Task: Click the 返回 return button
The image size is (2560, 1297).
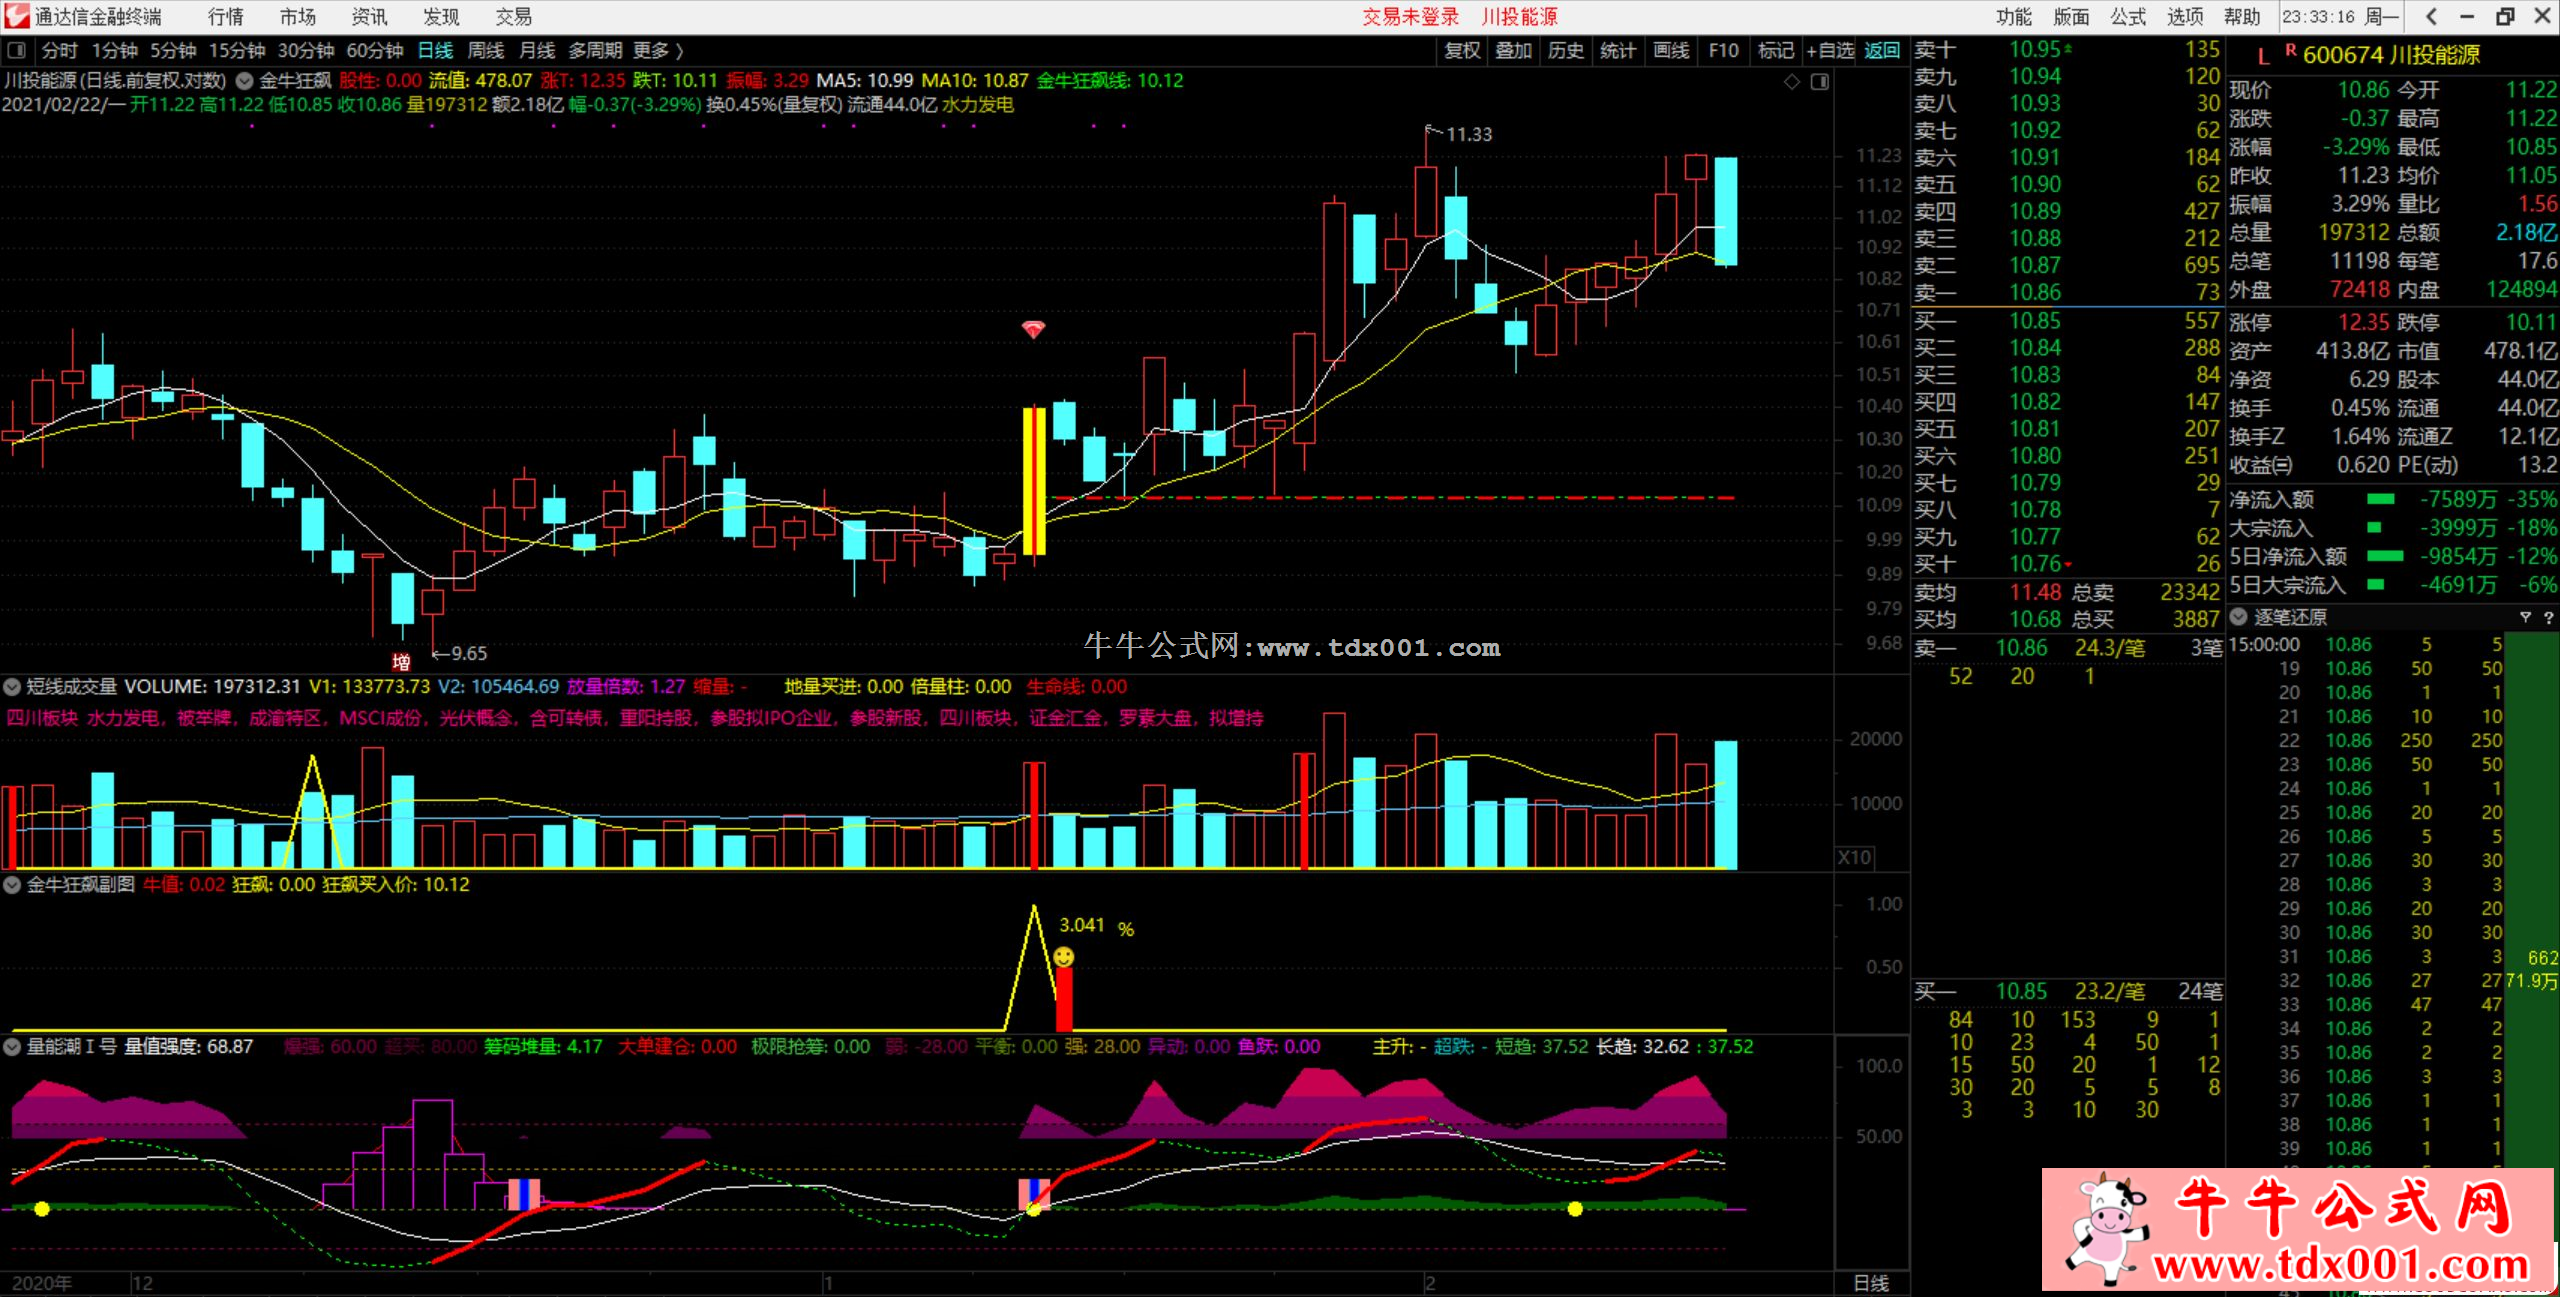Action: (x=1882, y=50)
